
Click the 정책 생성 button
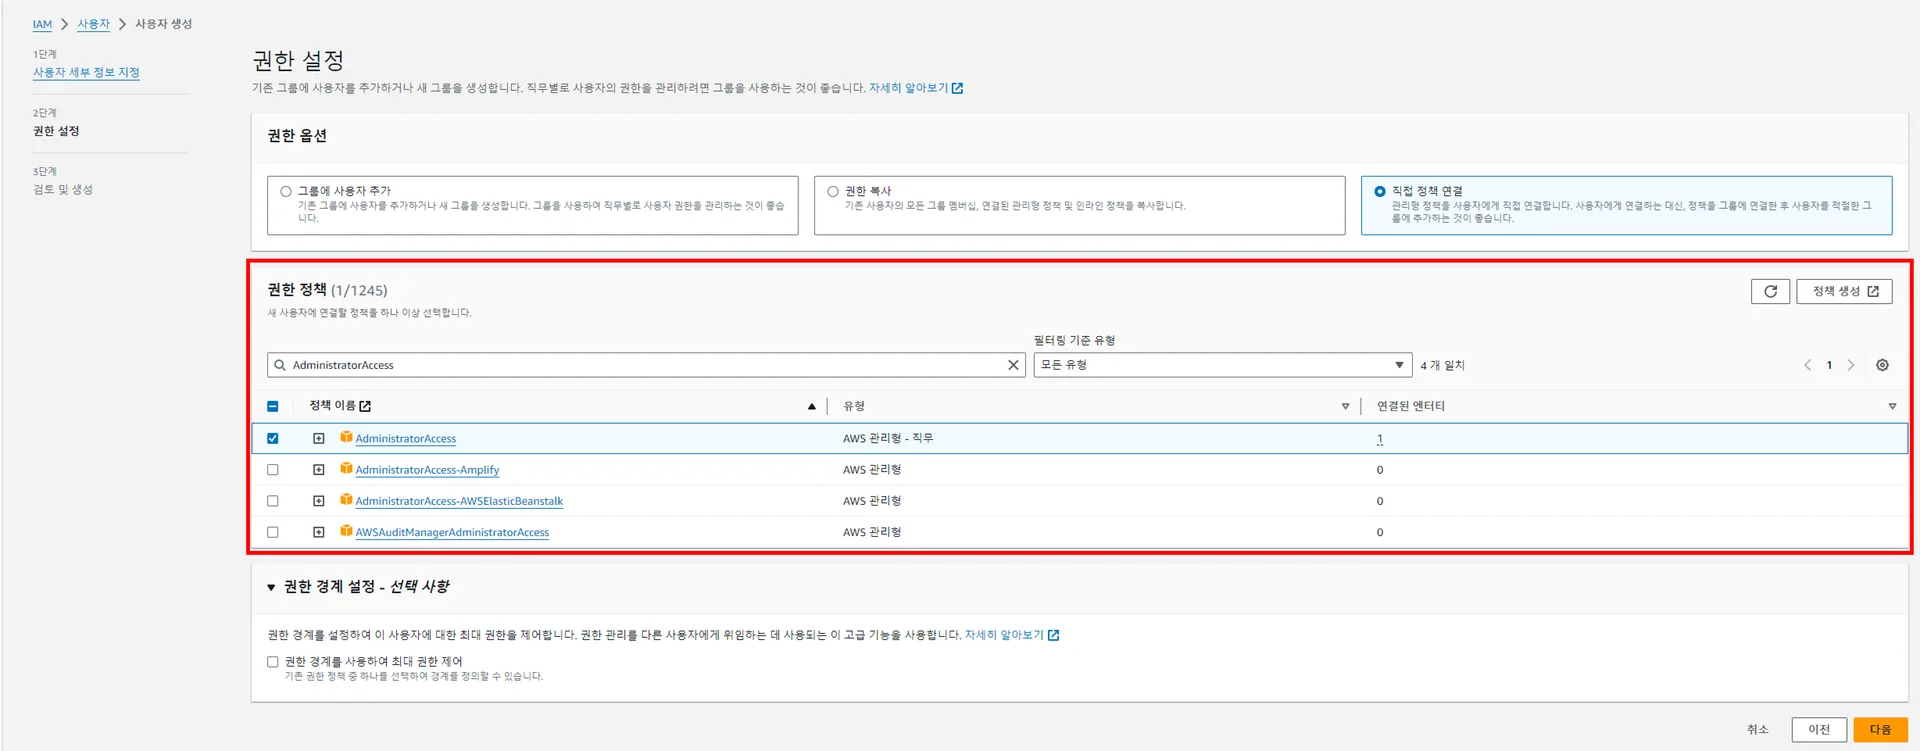coord(1844,291)
